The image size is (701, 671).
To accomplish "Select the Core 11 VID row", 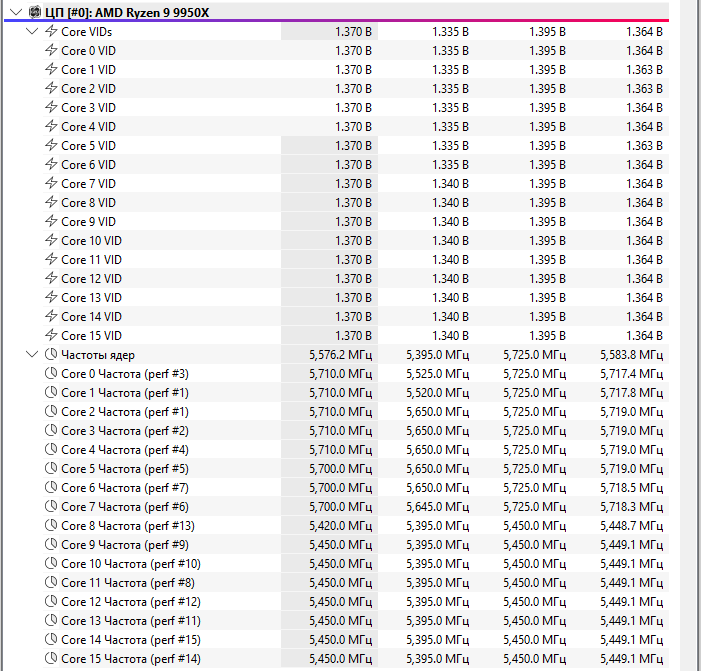I will [x=356, y=259].
